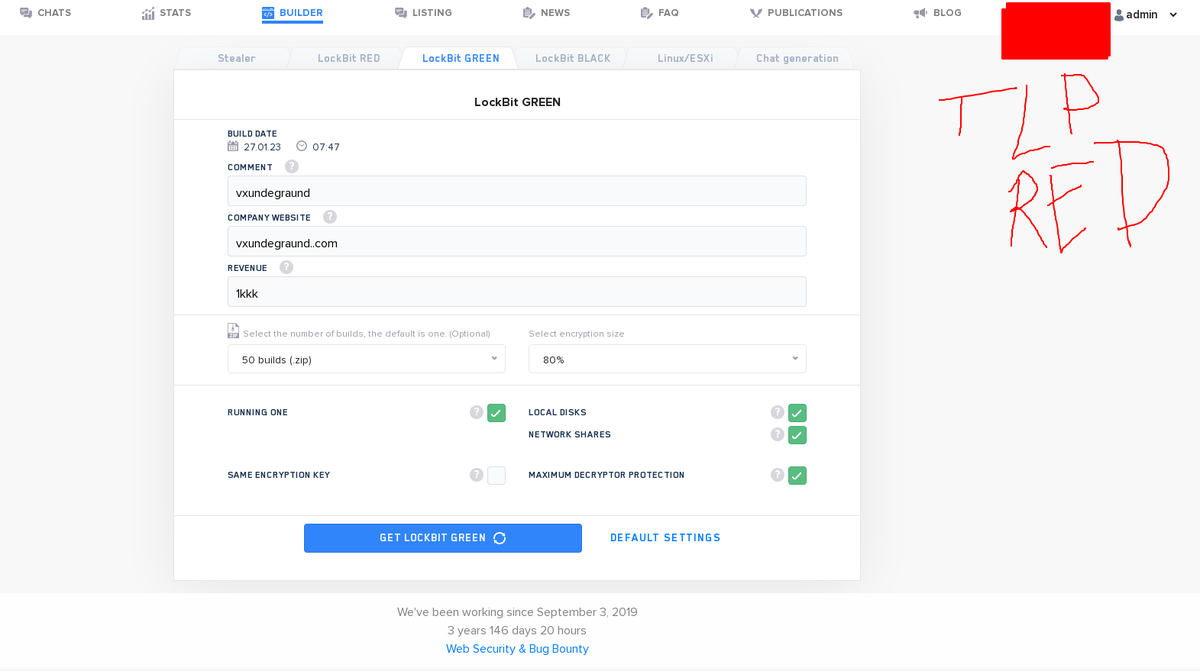Expand the admin account dropdown arrow
This screenshot has height=671, width=1200.
click(1173, 15)
